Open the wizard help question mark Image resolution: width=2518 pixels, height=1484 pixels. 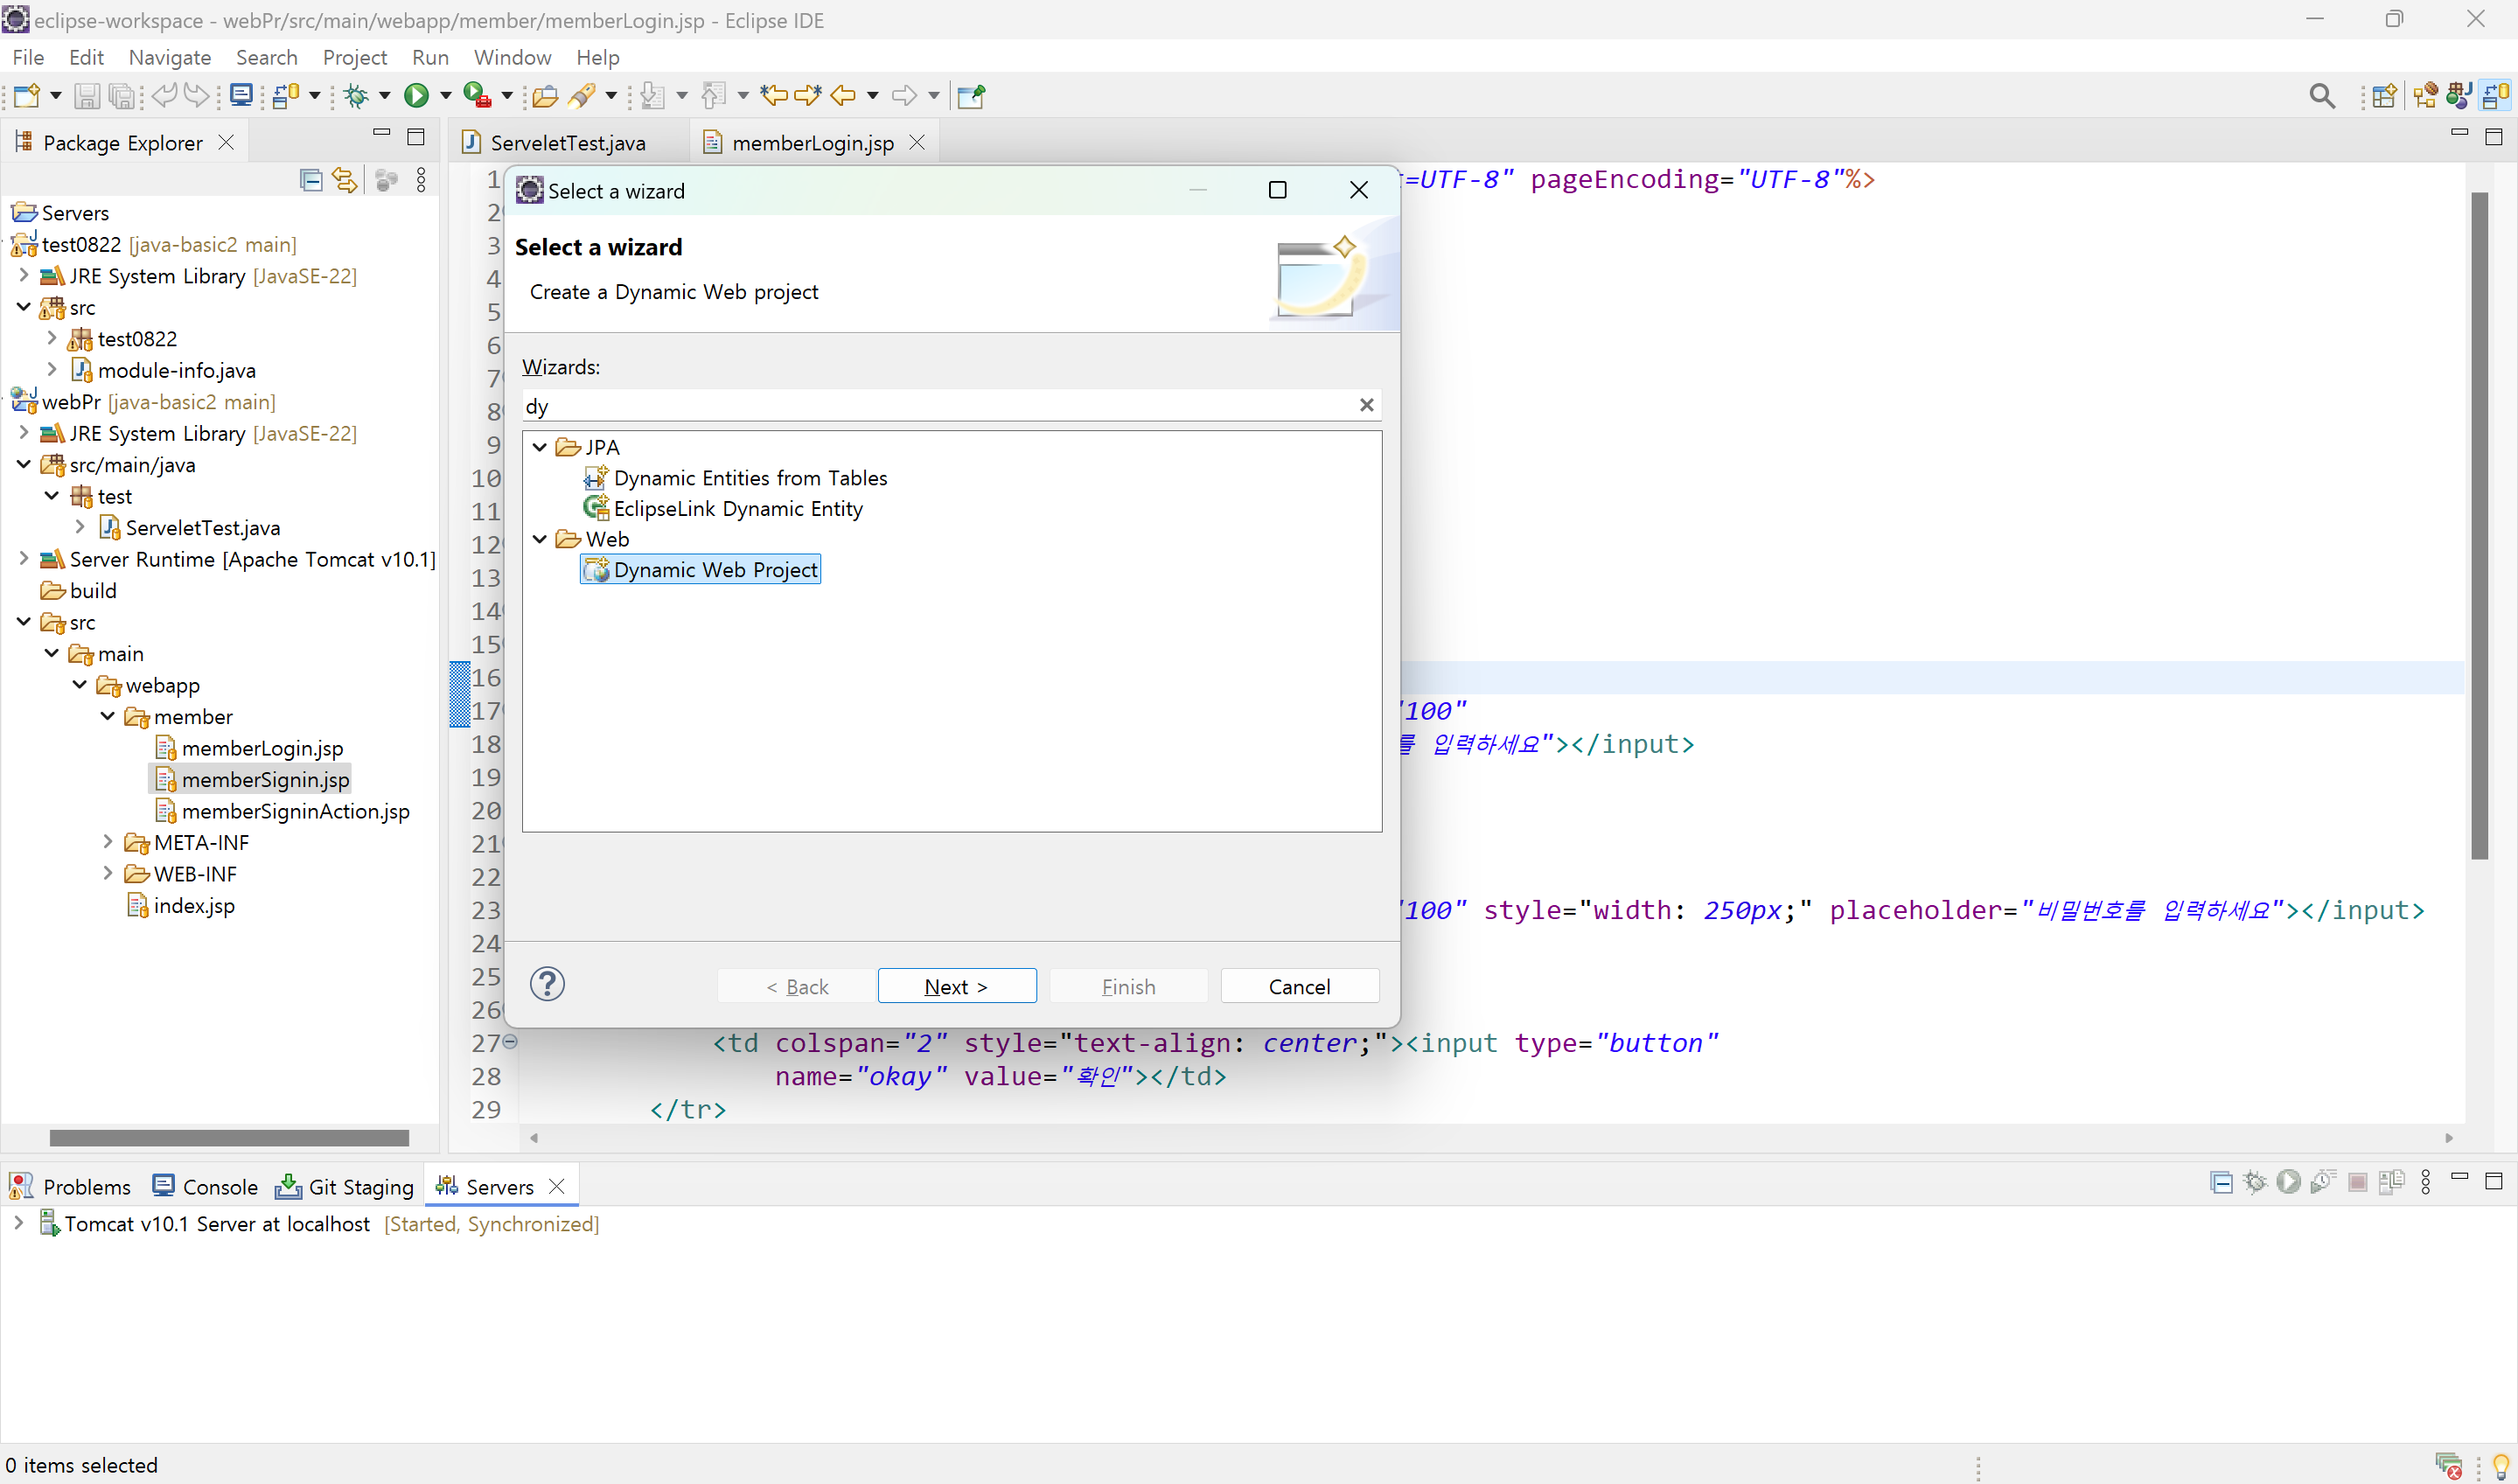click(x=547, y=985)
